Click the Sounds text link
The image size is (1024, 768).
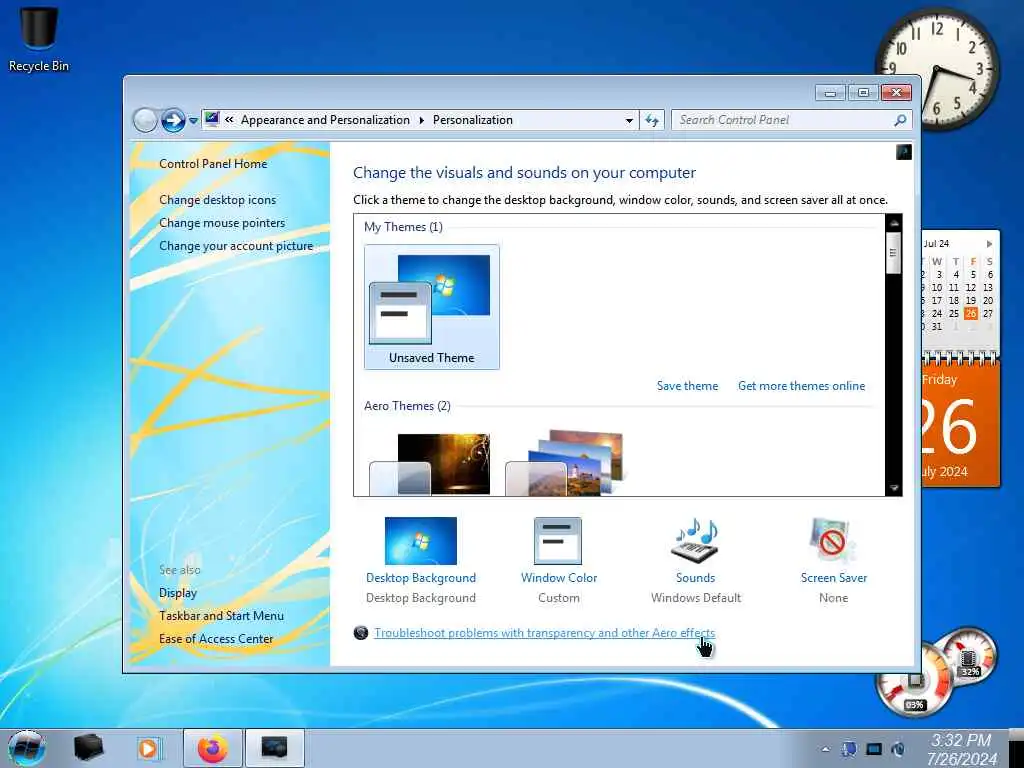(696, 578)
